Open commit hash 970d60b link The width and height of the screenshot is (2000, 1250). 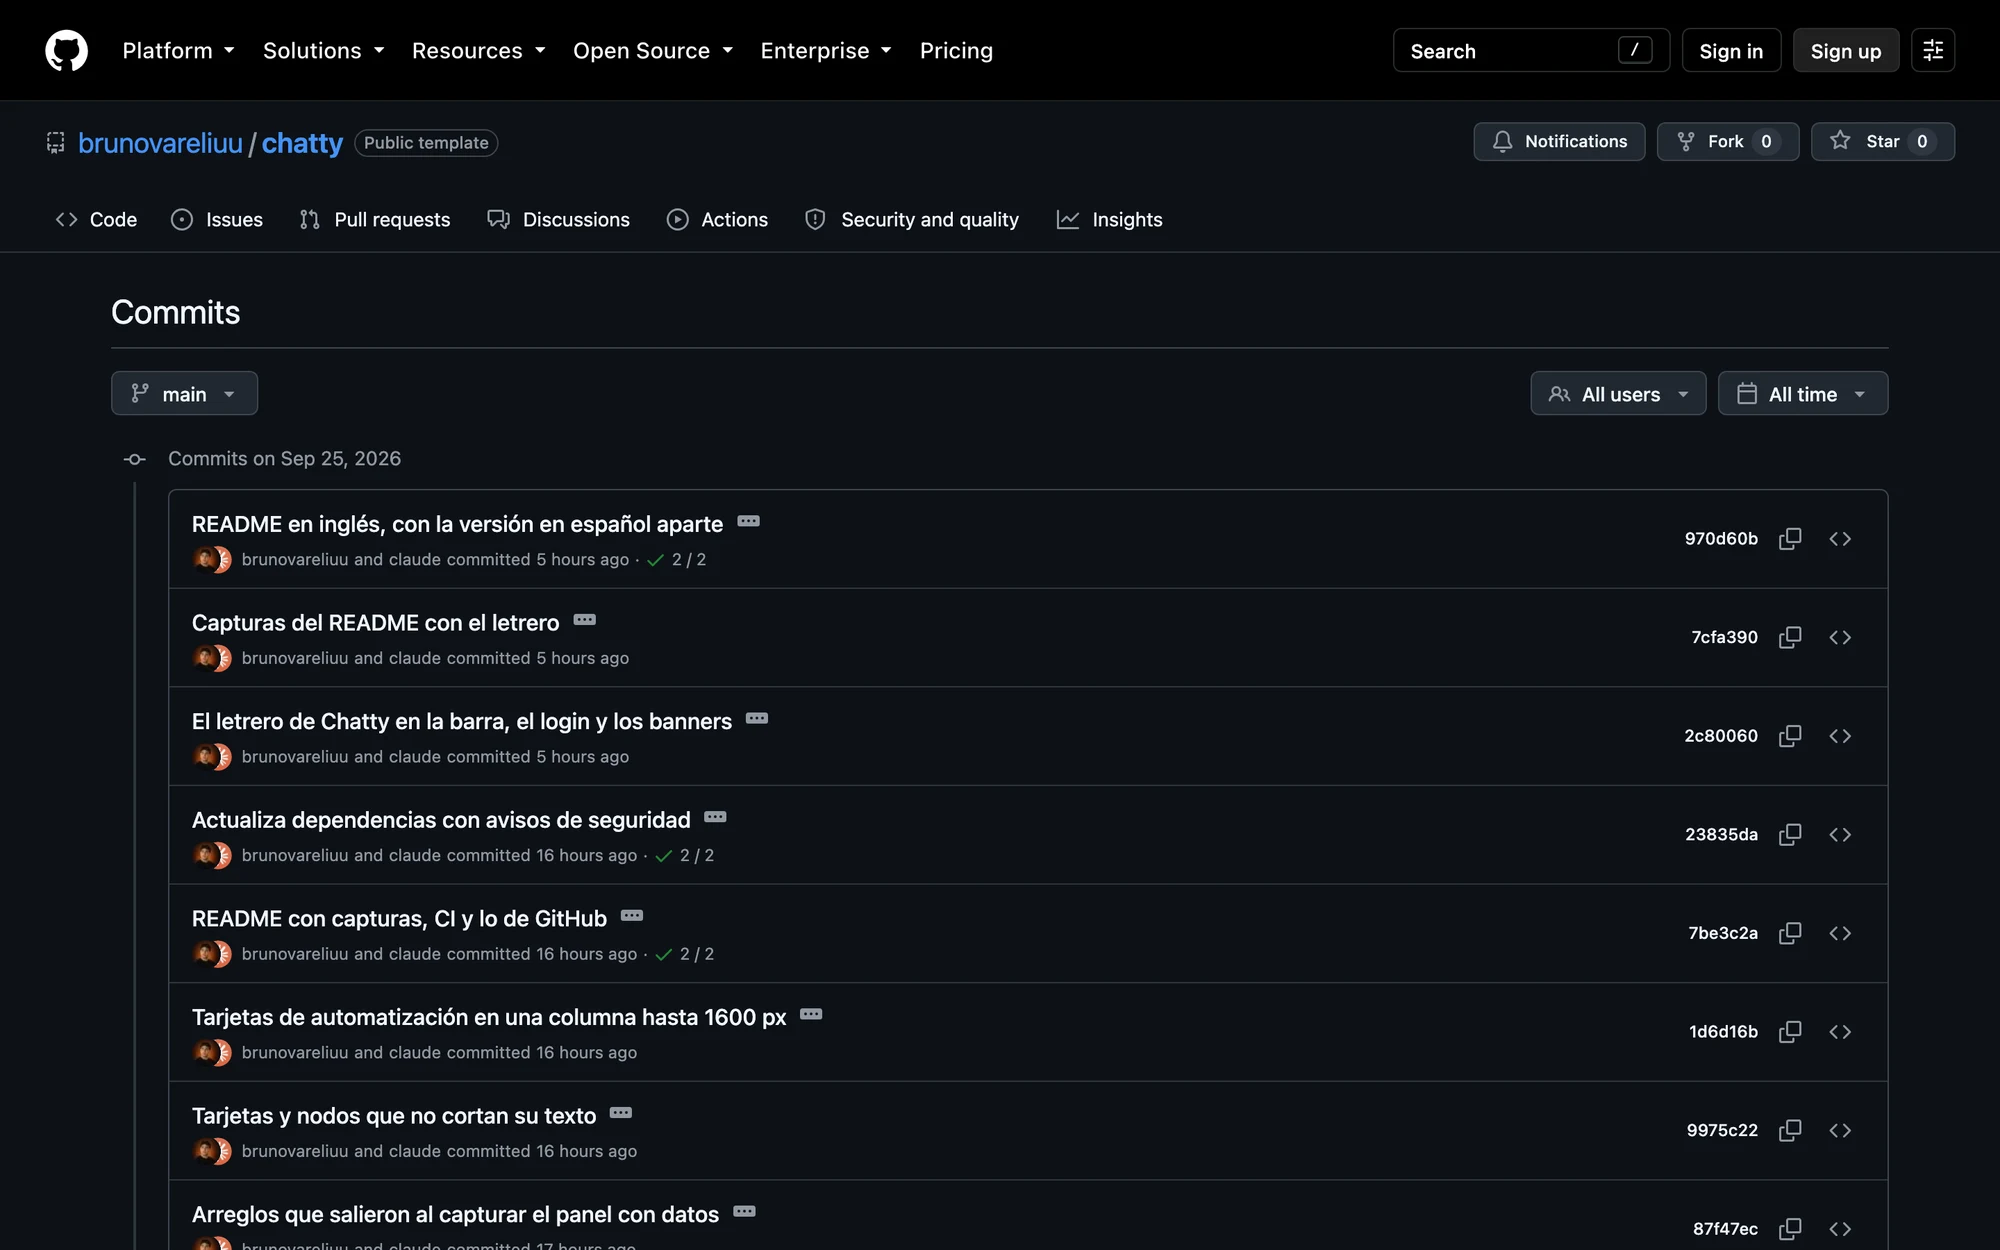pyautogui.click(x=1721, y=539)
